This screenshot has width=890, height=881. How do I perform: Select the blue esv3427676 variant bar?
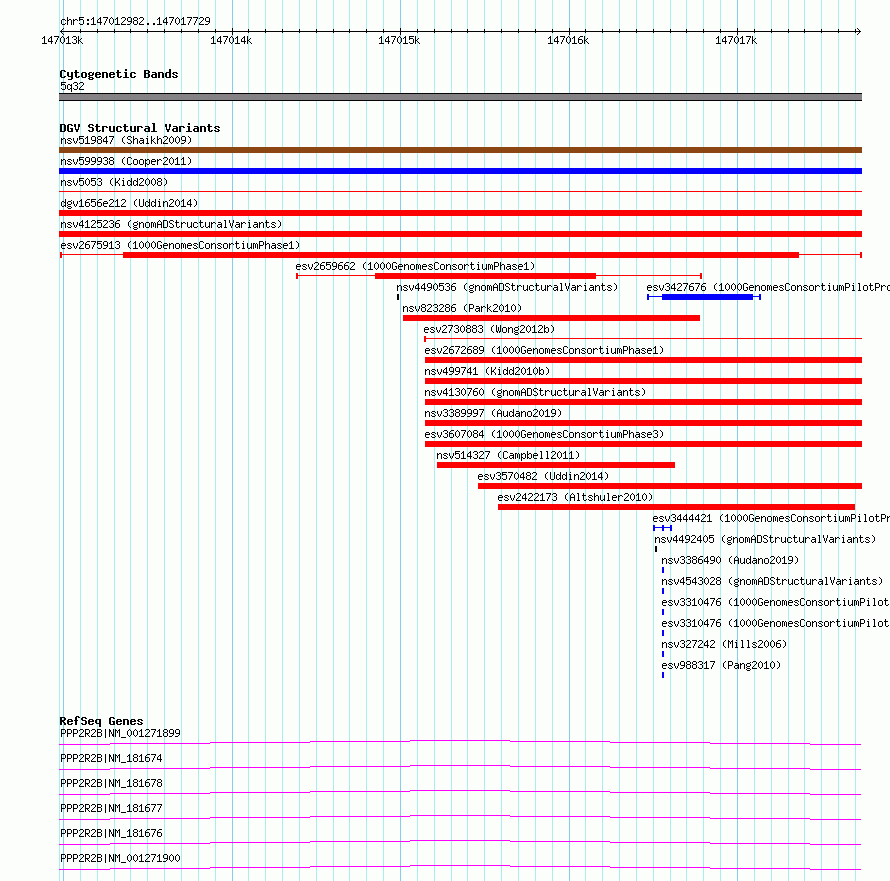click(x=704, y=297)
